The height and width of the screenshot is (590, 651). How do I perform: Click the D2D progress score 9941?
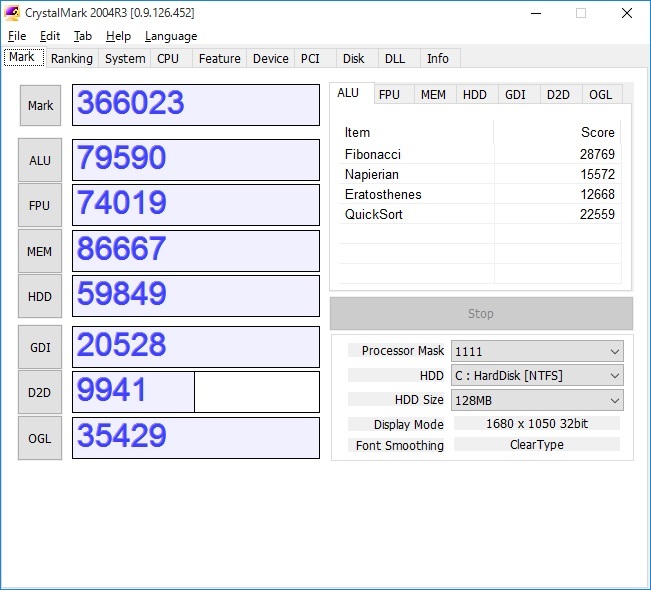pyautogui.click(x=196, y=392)
